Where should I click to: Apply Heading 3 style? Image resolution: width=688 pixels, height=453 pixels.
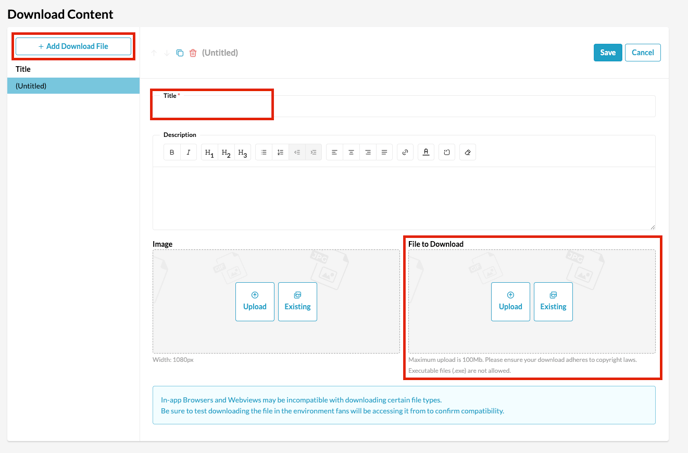[242, 153]
